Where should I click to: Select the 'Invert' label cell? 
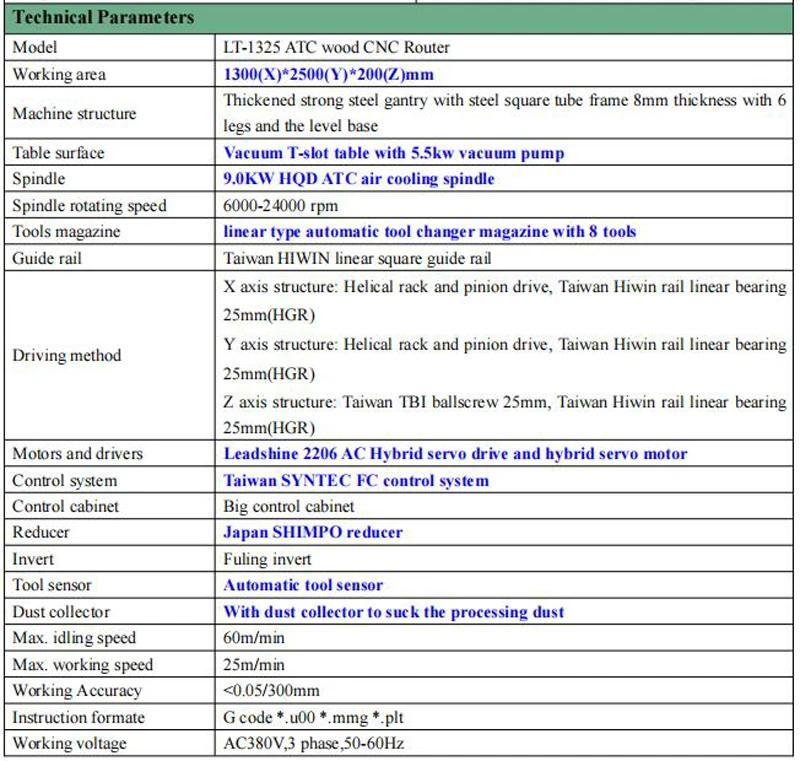pyautogui.click(x=110, y=559)
